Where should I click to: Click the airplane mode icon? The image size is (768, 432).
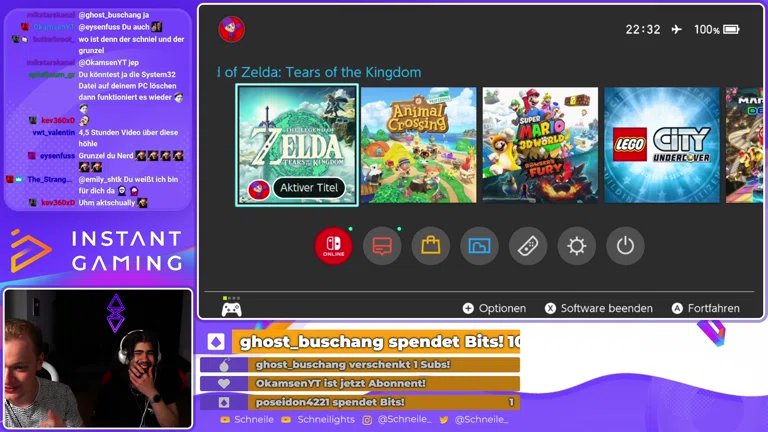coord(676,29)
